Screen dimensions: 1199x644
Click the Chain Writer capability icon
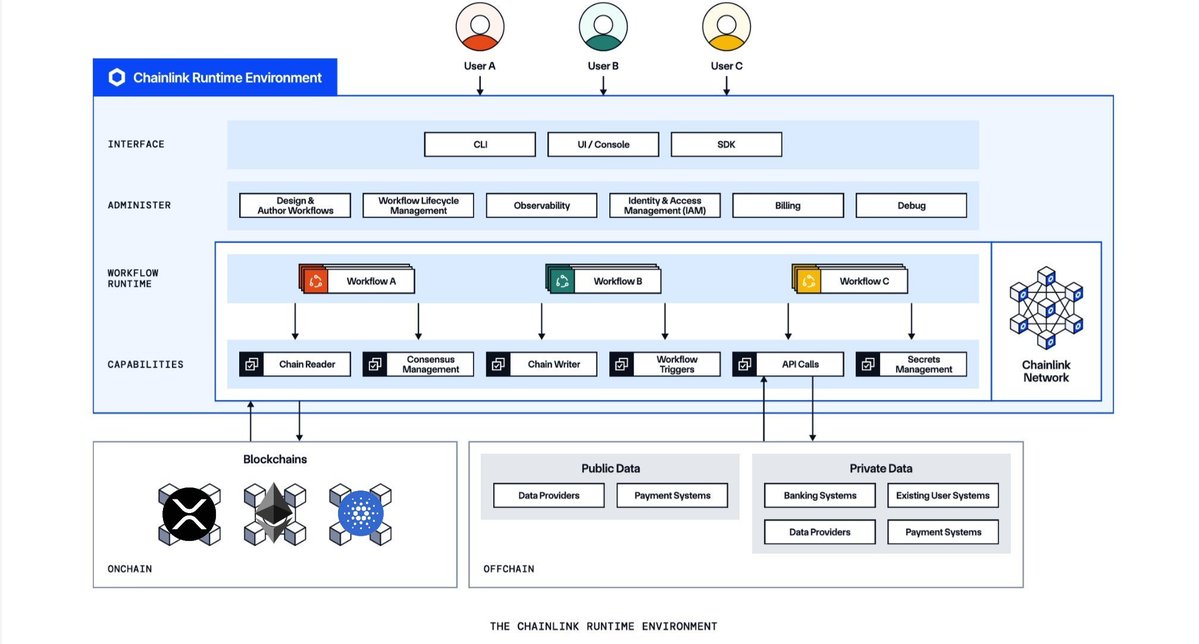pos(499,364)
